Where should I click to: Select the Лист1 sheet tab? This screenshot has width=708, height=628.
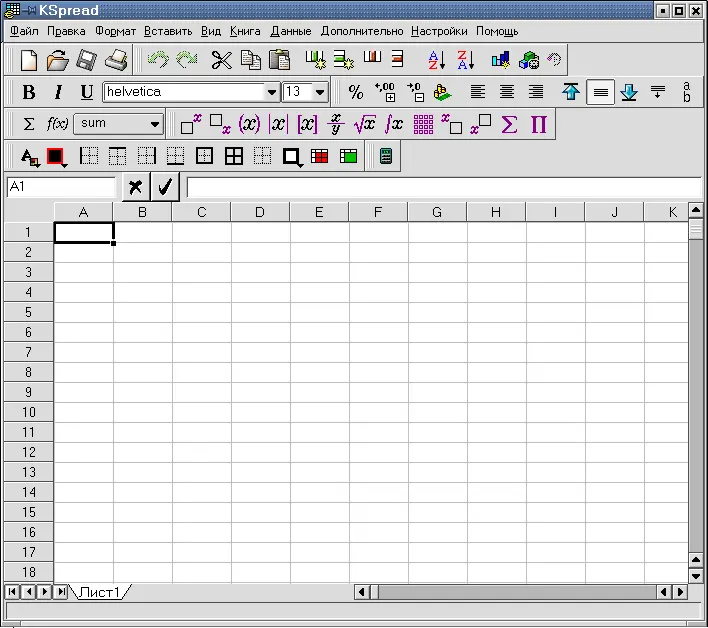tap(100, 592)
